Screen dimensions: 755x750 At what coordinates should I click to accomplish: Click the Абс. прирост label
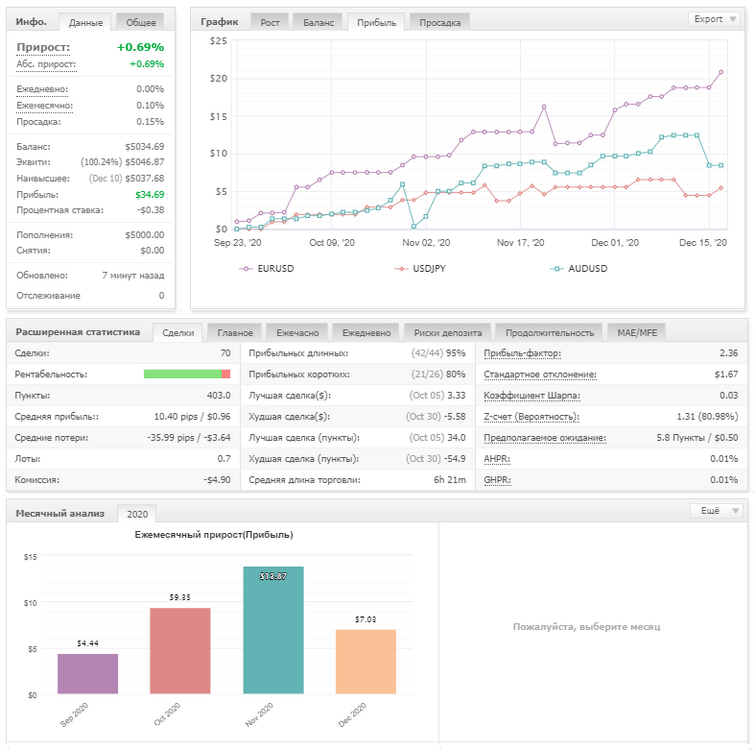coord(46,64)
